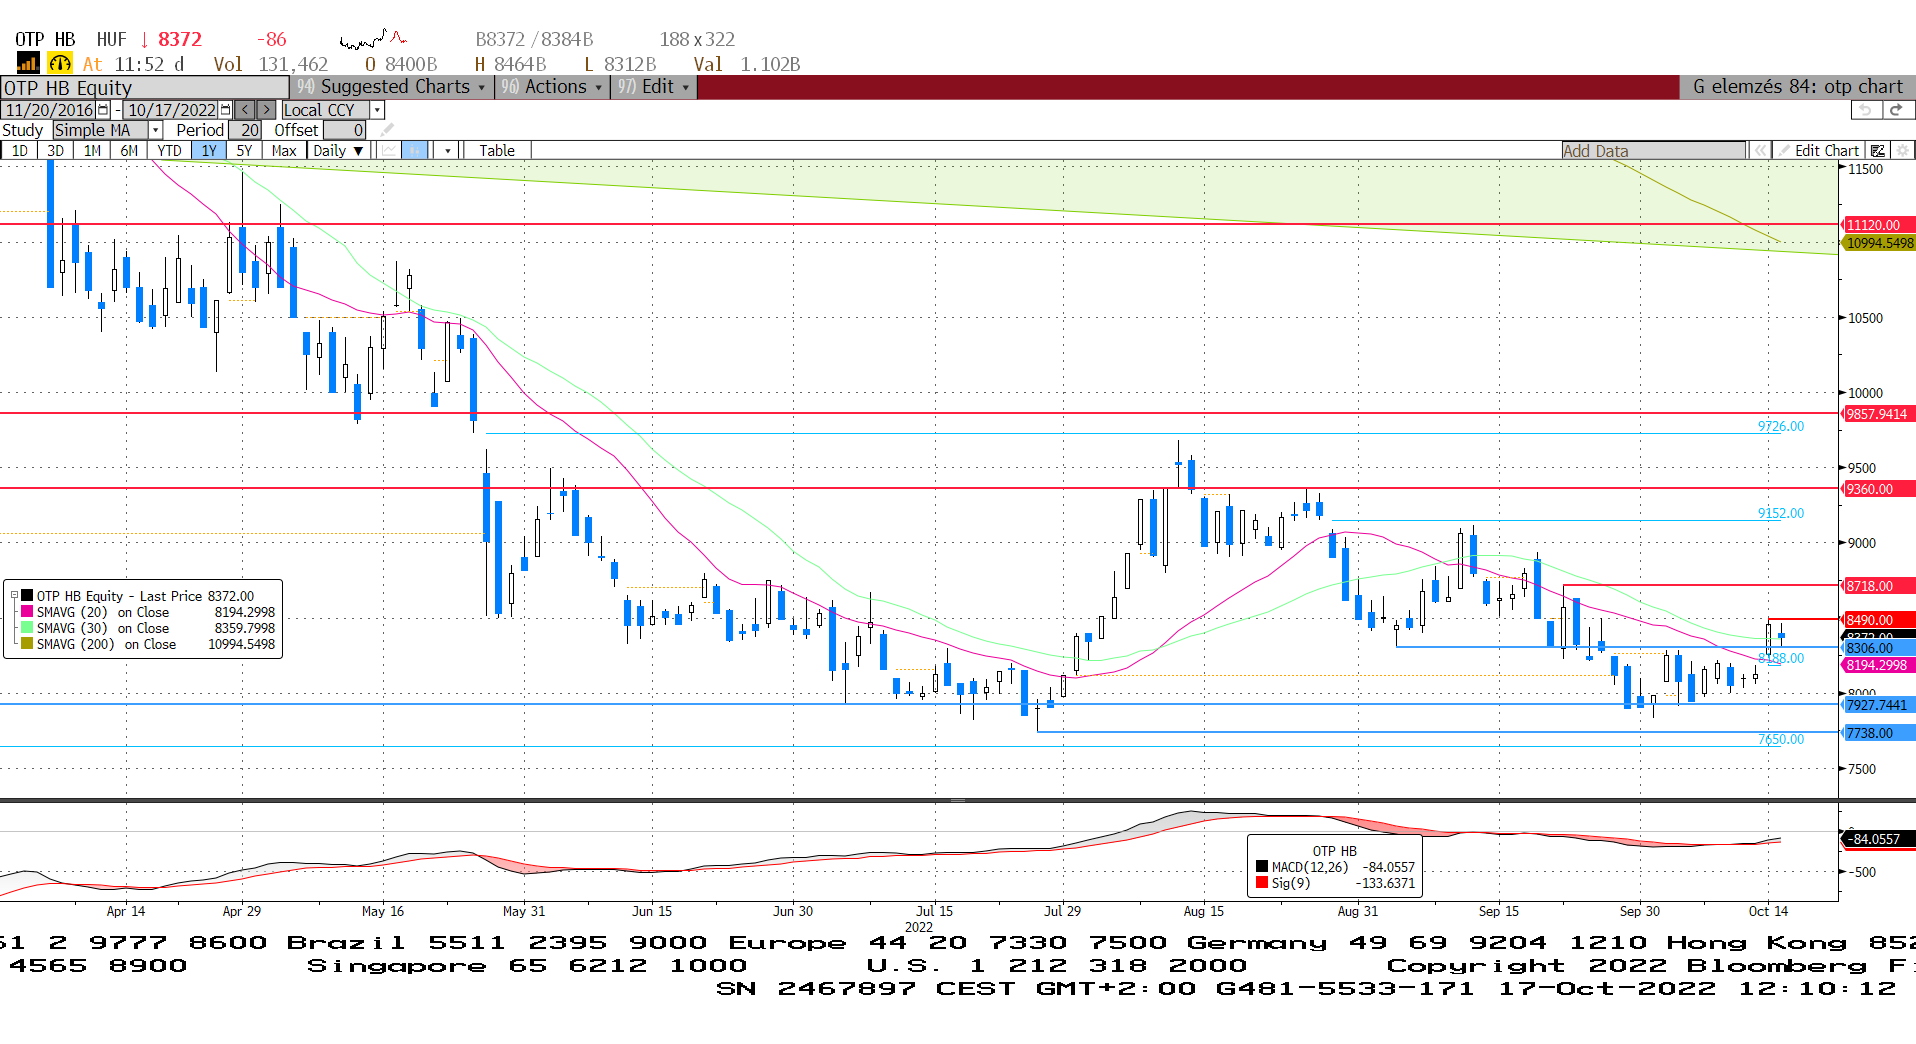Step the date range backward

coord(244,110)
